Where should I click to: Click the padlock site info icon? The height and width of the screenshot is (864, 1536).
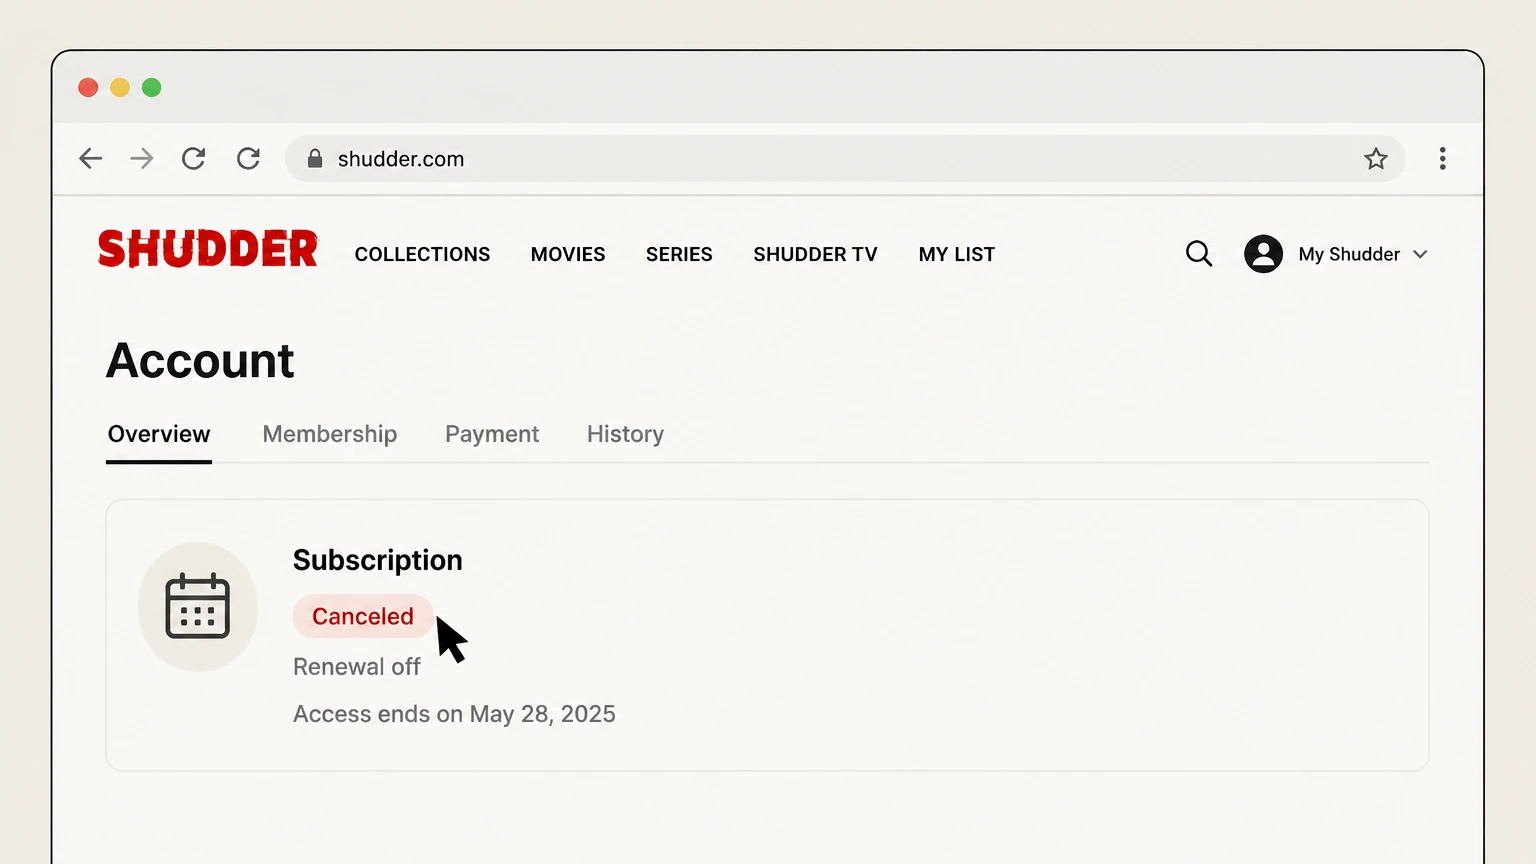click(315, 158)
